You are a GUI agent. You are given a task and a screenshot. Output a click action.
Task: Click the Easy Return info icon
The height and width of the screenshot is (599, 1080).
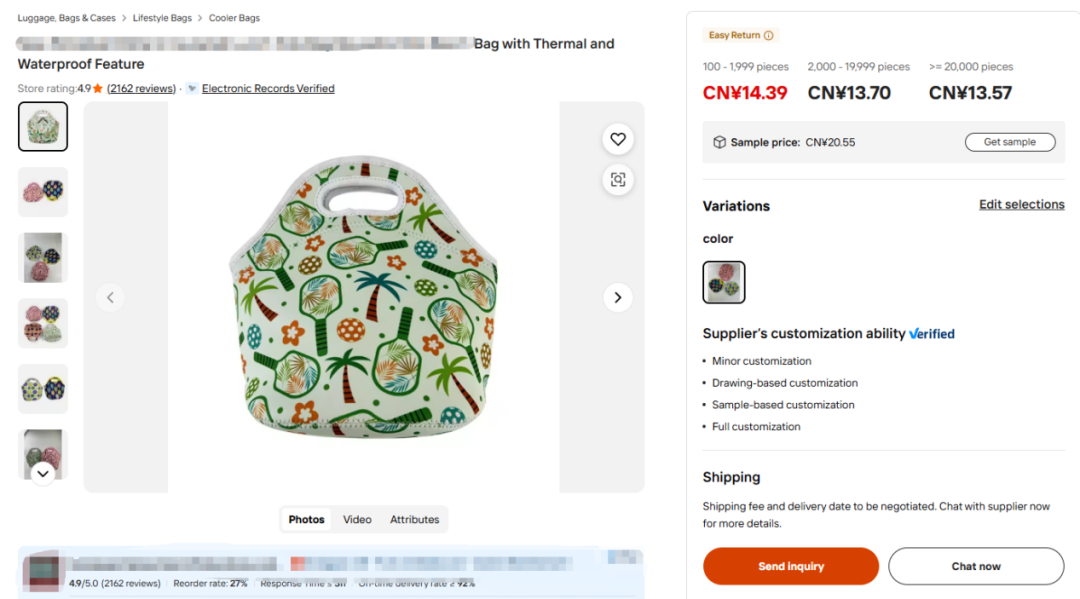769,35
